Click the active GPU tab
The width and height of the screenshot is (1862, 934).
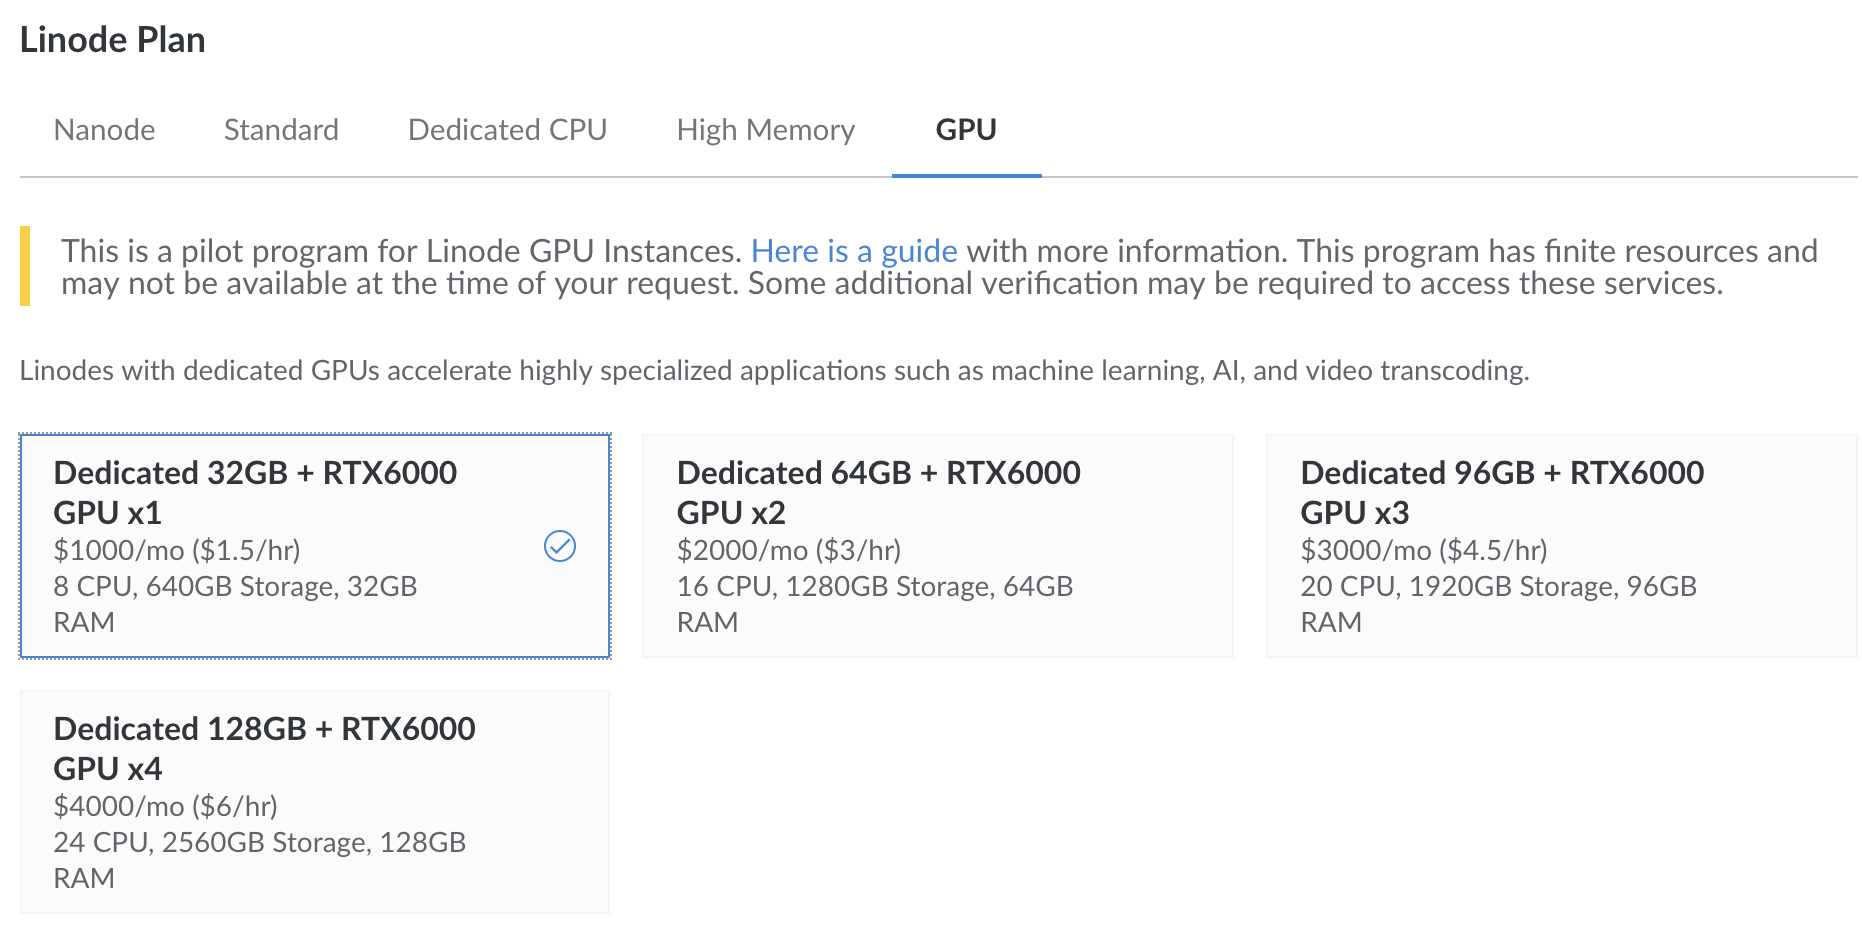click(x=965, y=130)
